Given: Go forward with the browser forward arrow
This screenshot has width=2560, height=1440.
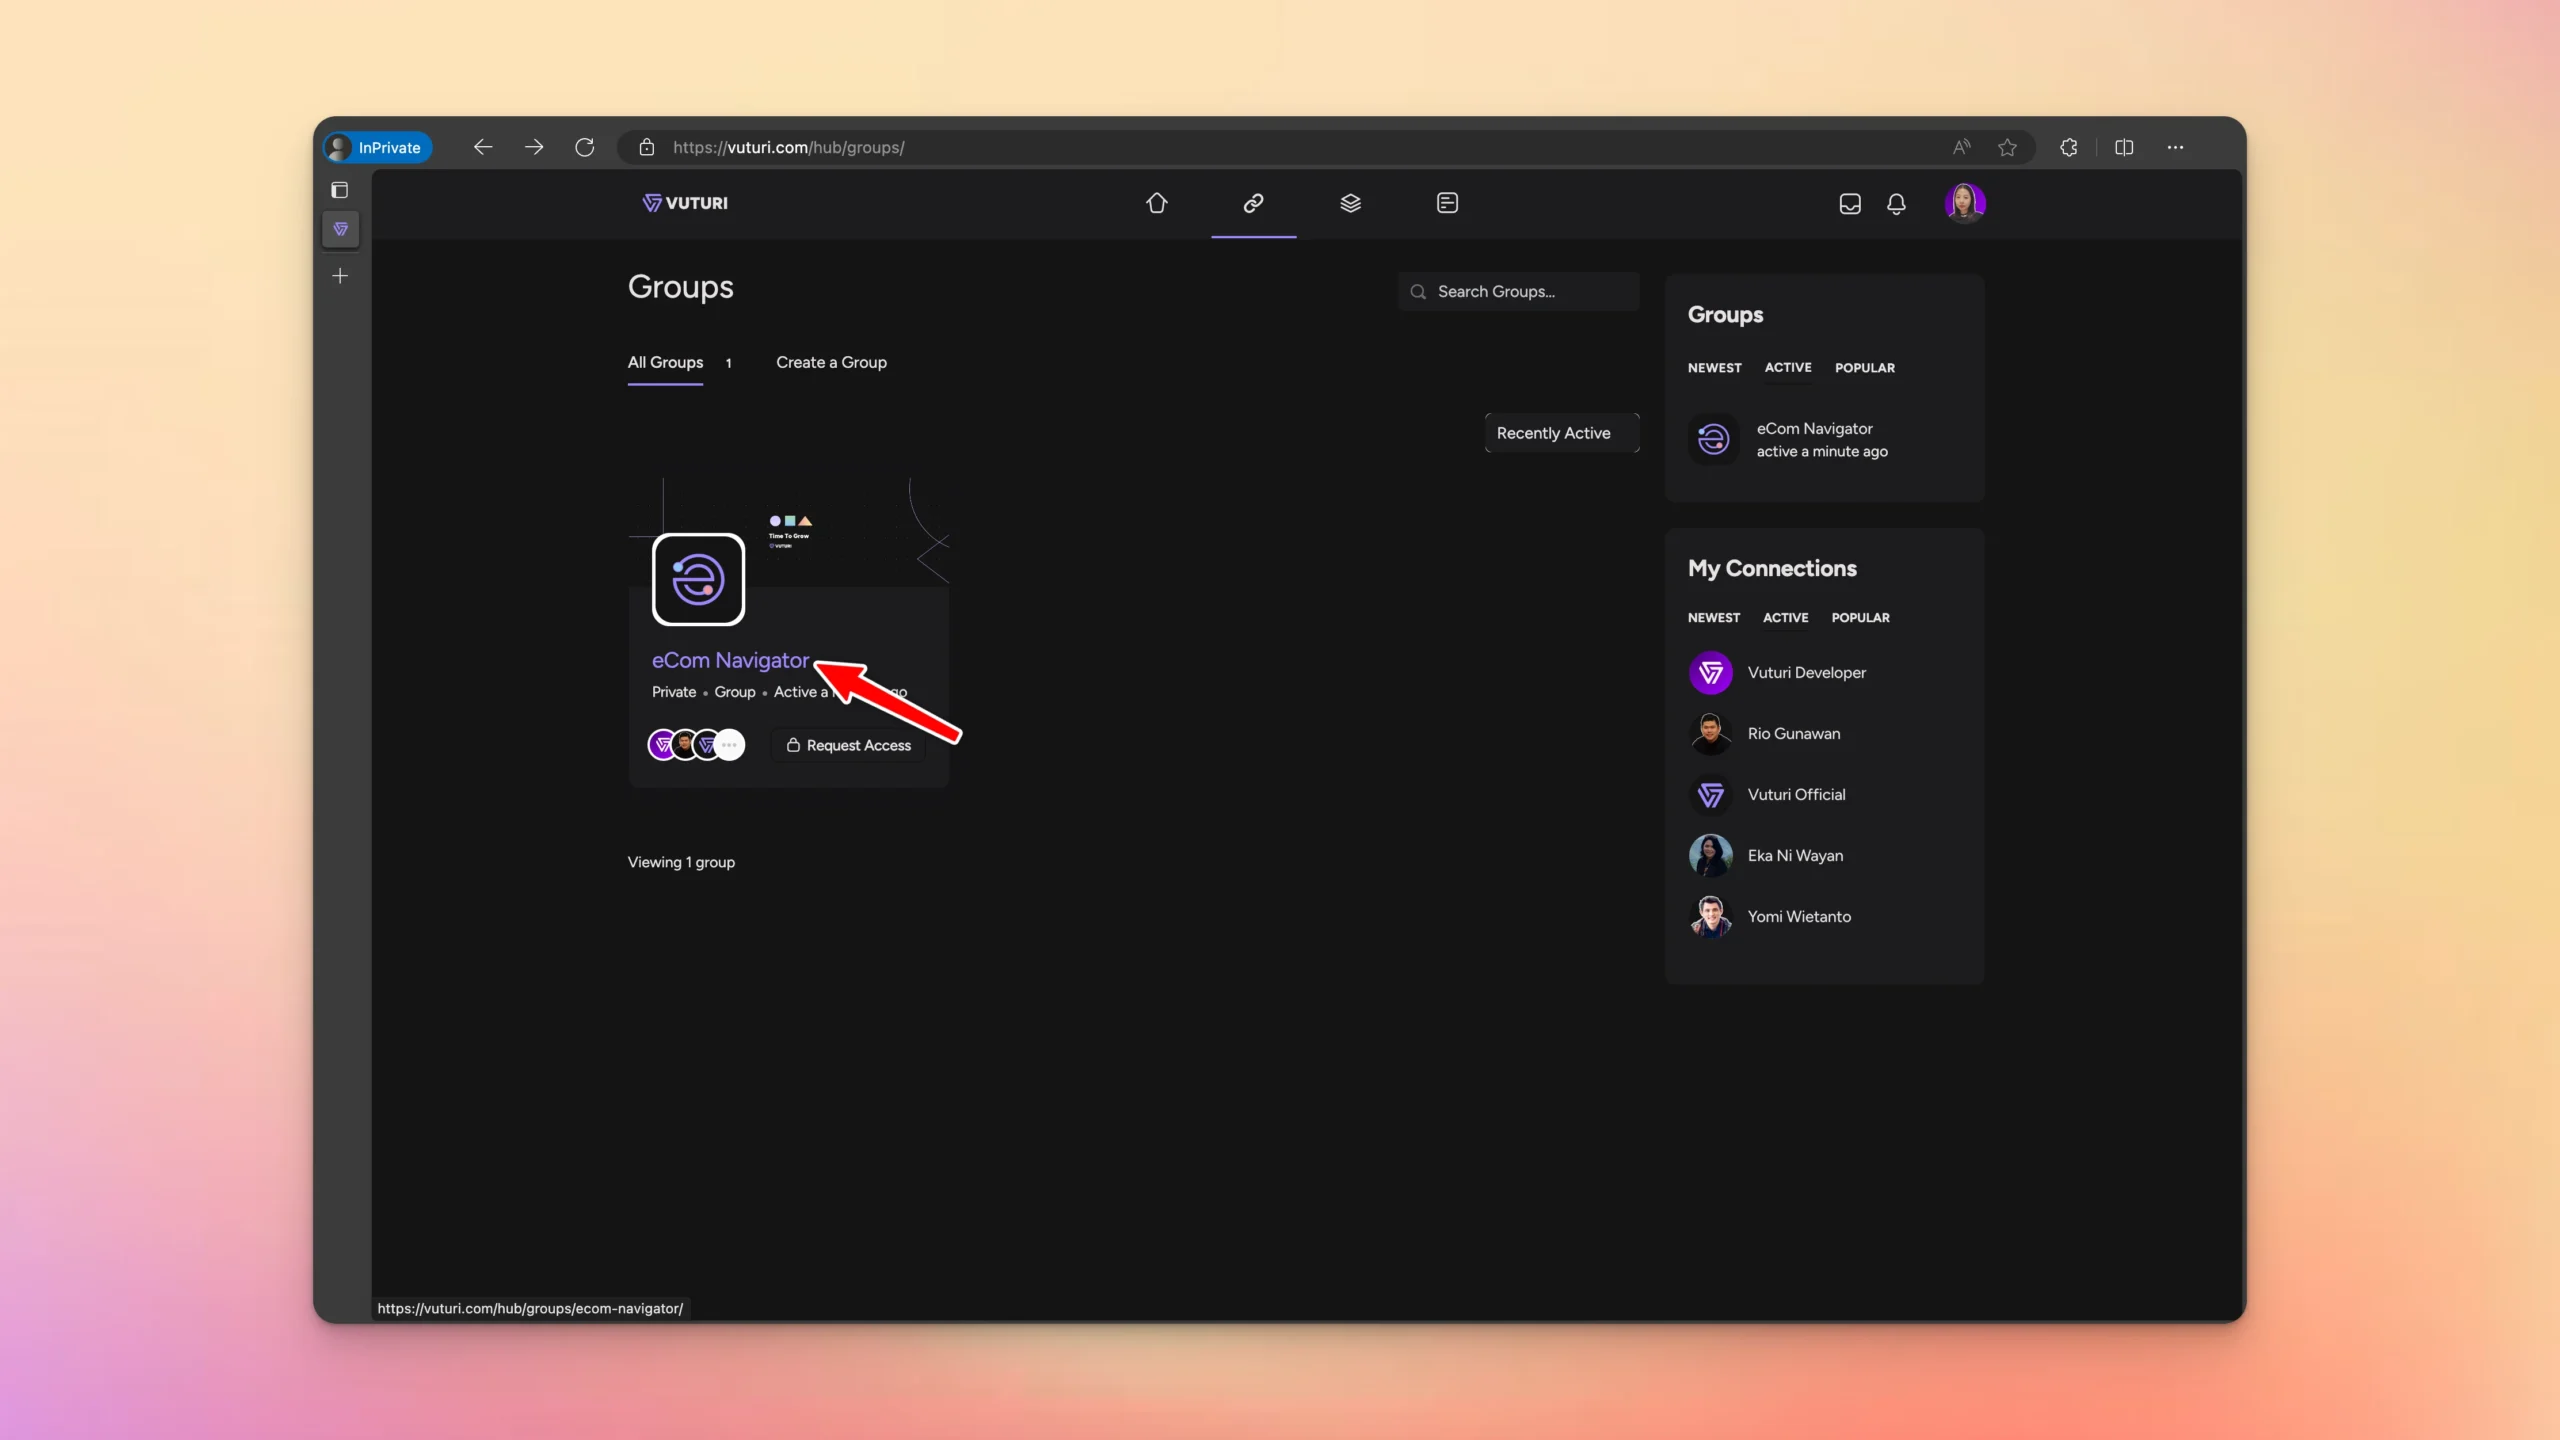Looking at the screenshot, I should pos(534,147).
